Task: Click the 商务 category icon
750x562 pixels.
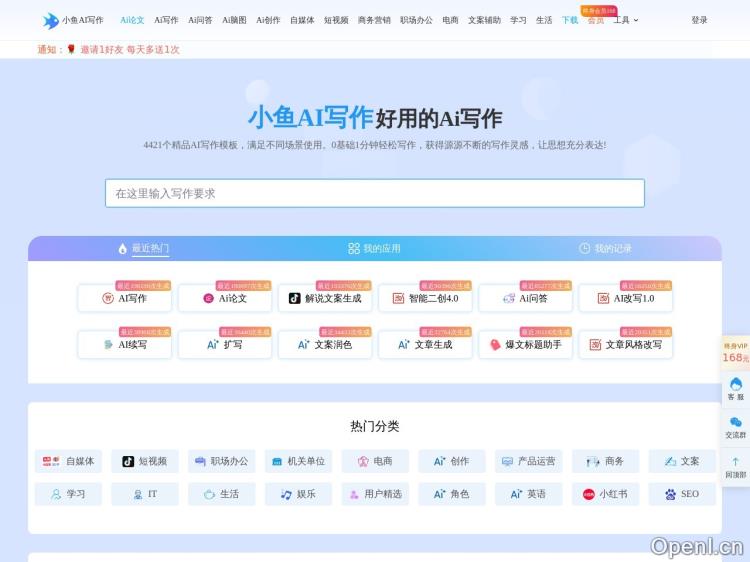Action: pyautogui.click(x=593, y=462)
